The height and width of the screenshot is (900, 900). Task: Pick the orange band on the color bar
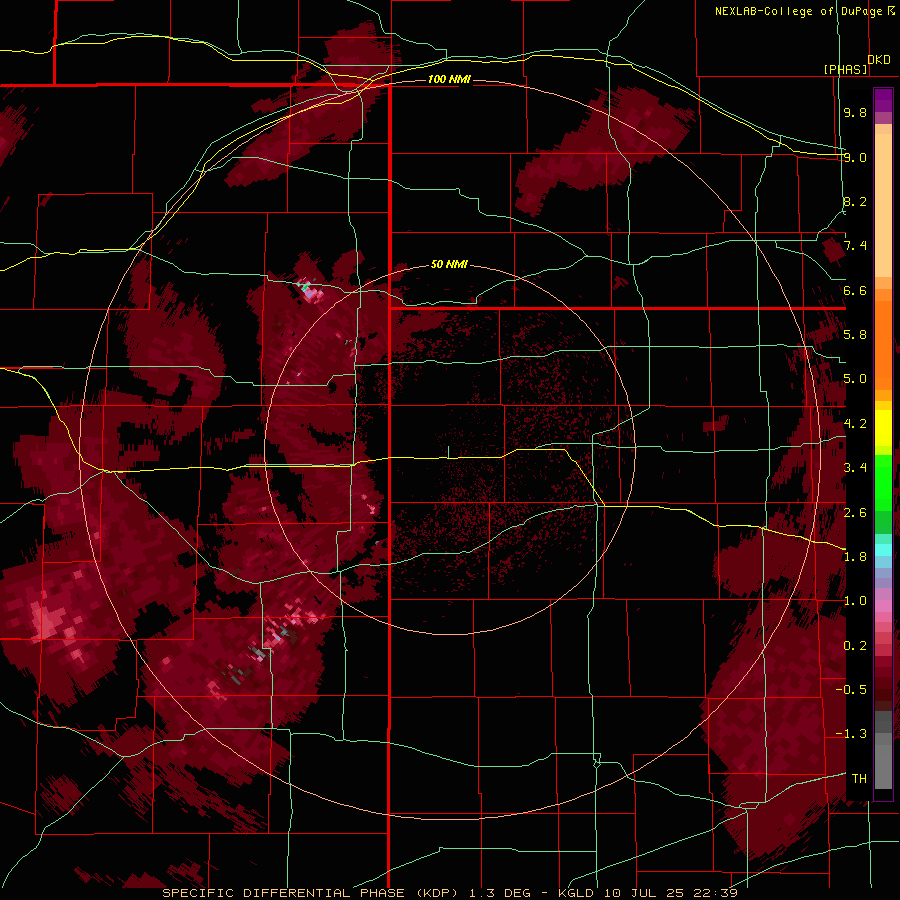click(x=883, y=344)
